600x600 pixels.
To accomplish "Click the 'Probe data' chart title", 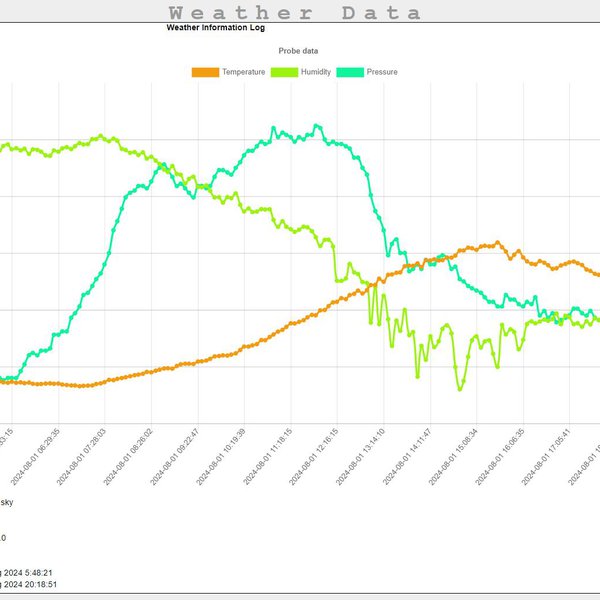I will click(299, 50).
